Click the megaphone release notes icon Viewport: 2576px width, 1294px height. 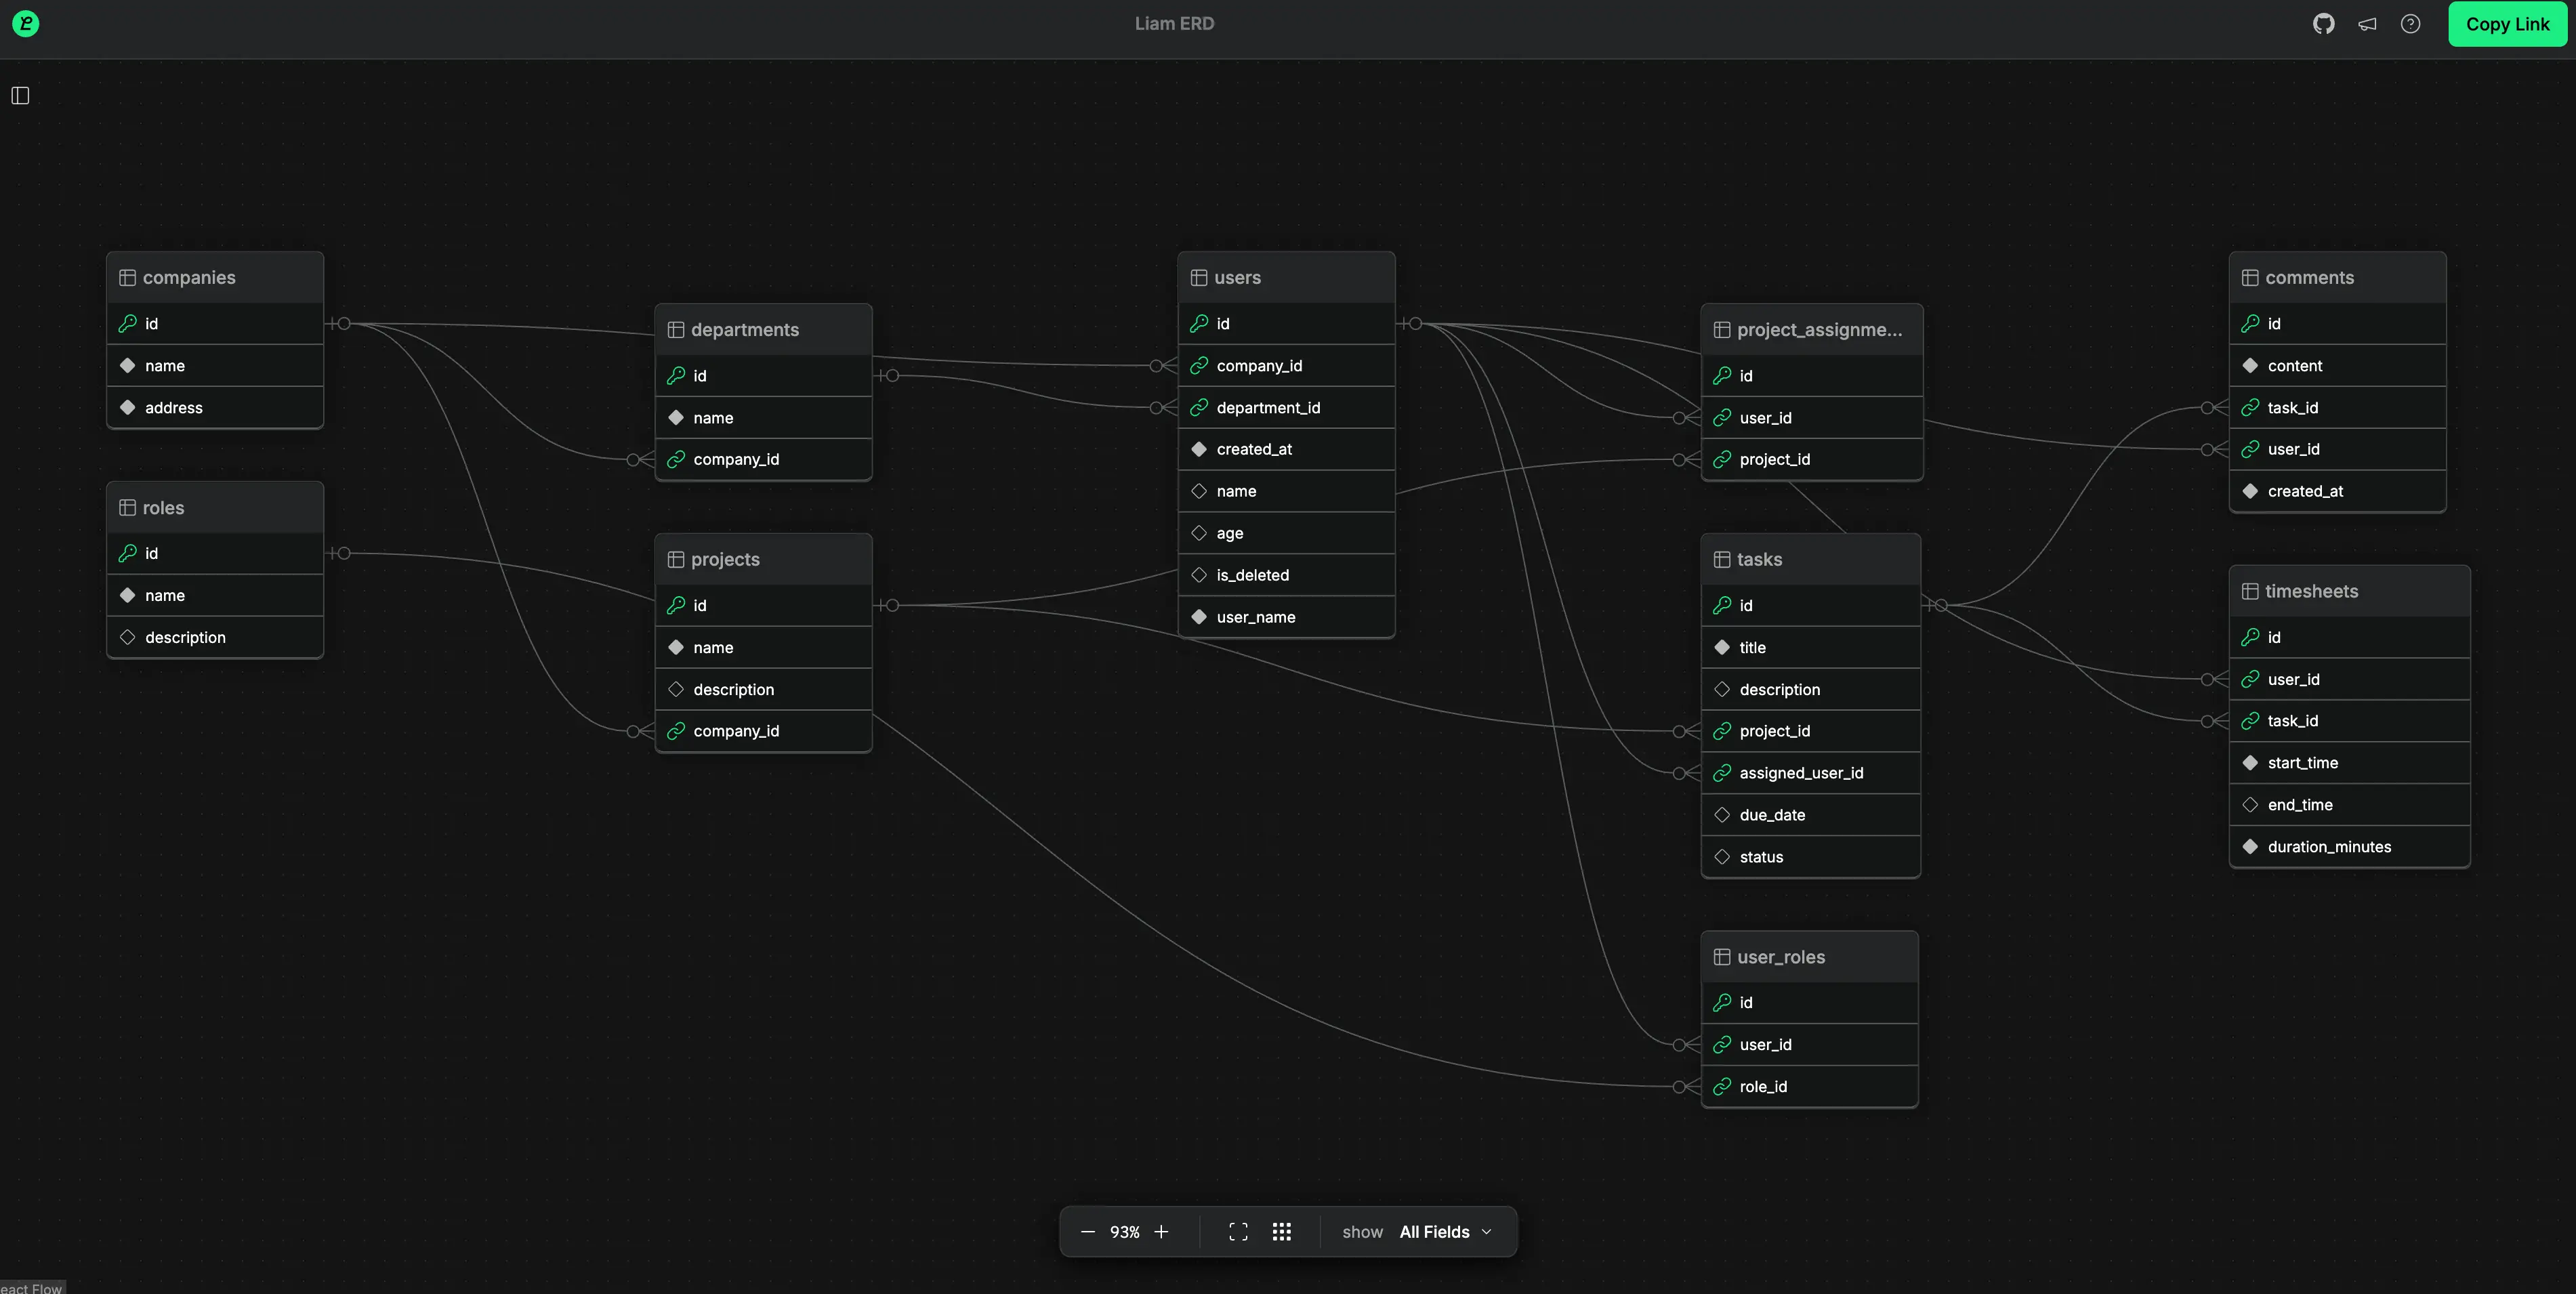2367,24
